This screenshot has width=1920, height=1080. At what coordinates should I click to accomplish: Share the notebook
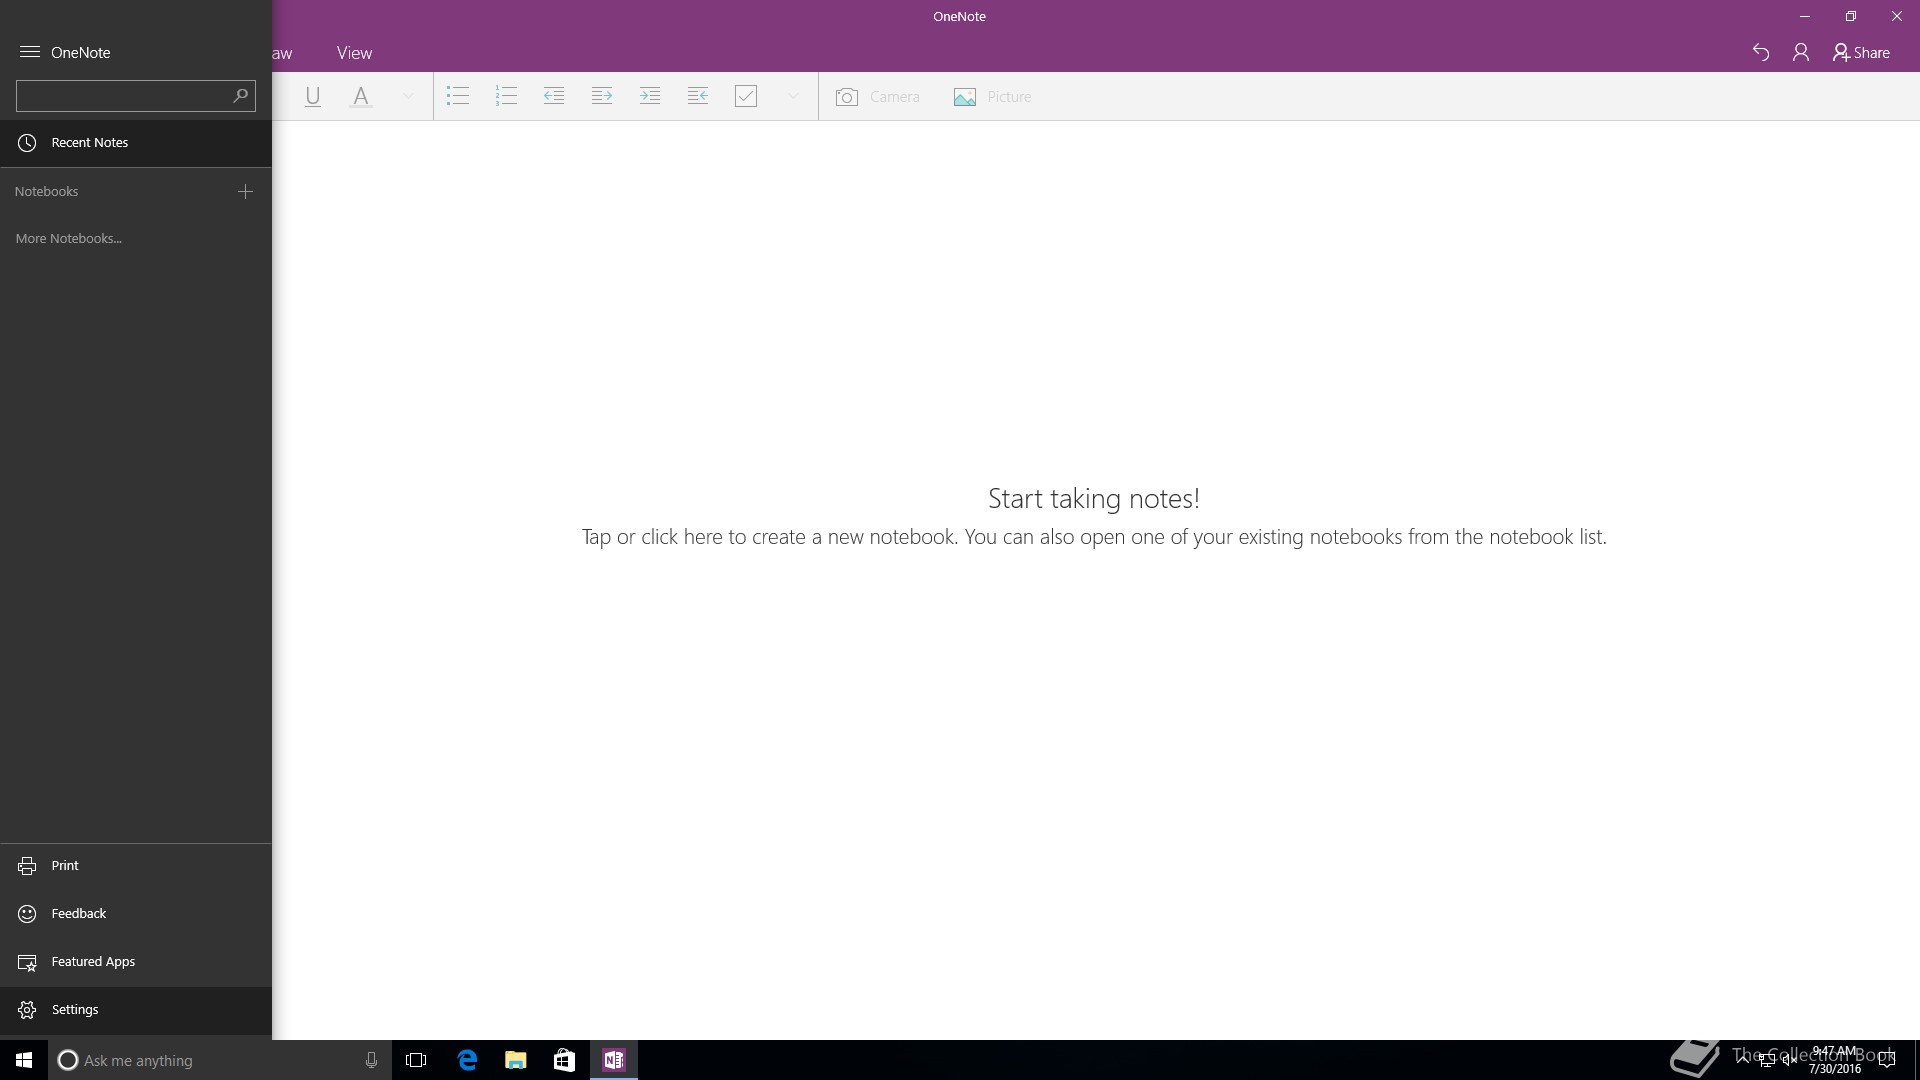point(1861,53)
